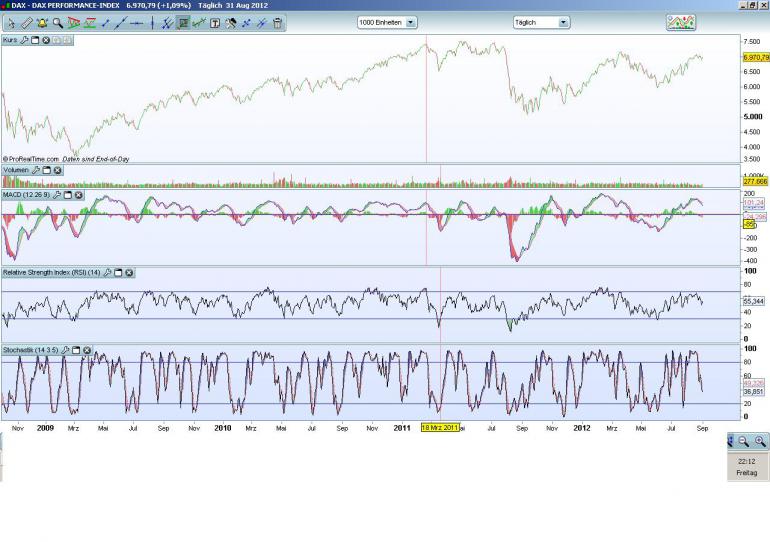
Task: Zoom out with the minus magnifier
Action: (x=744, y=441)
